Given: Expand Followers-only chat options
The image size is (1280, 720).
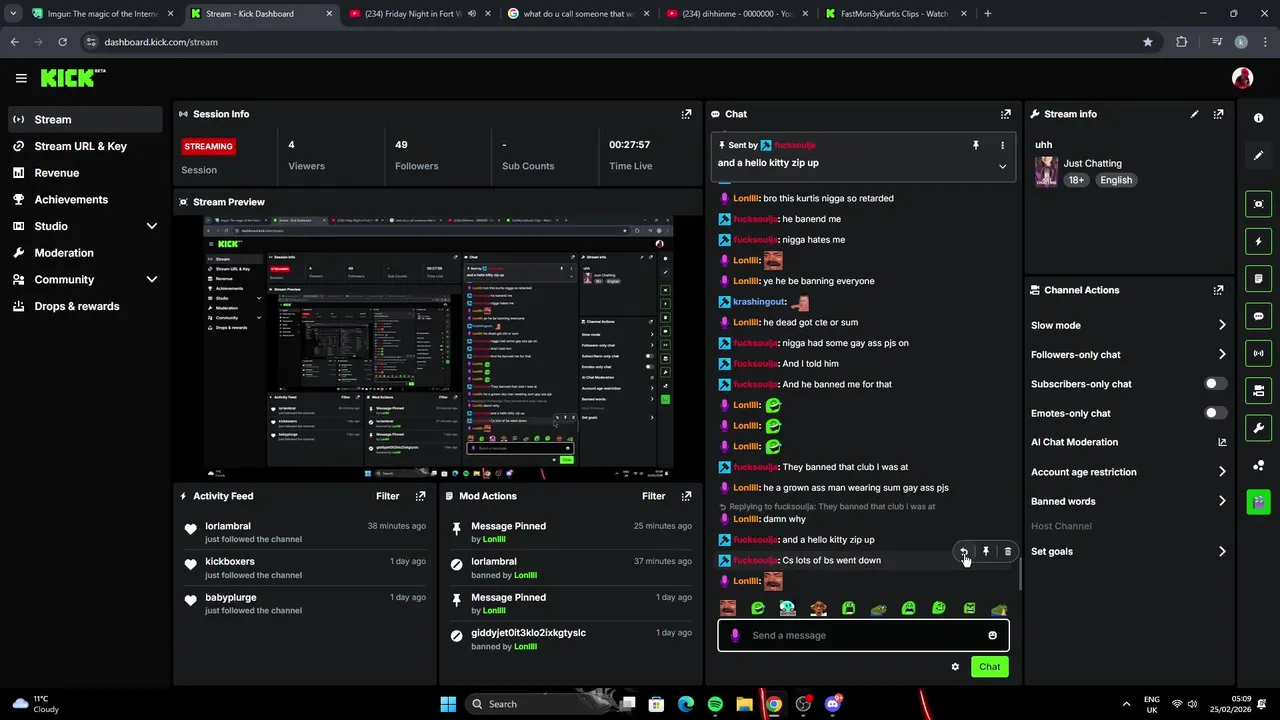Looking at the screenshot, I should [1222, 354].
